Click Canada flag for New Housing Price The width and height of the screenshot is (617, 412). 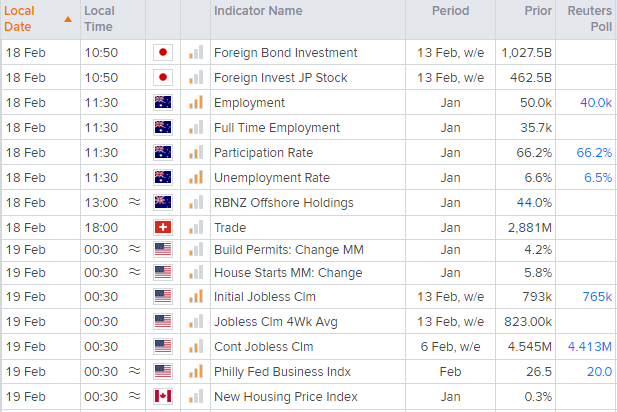163,397
